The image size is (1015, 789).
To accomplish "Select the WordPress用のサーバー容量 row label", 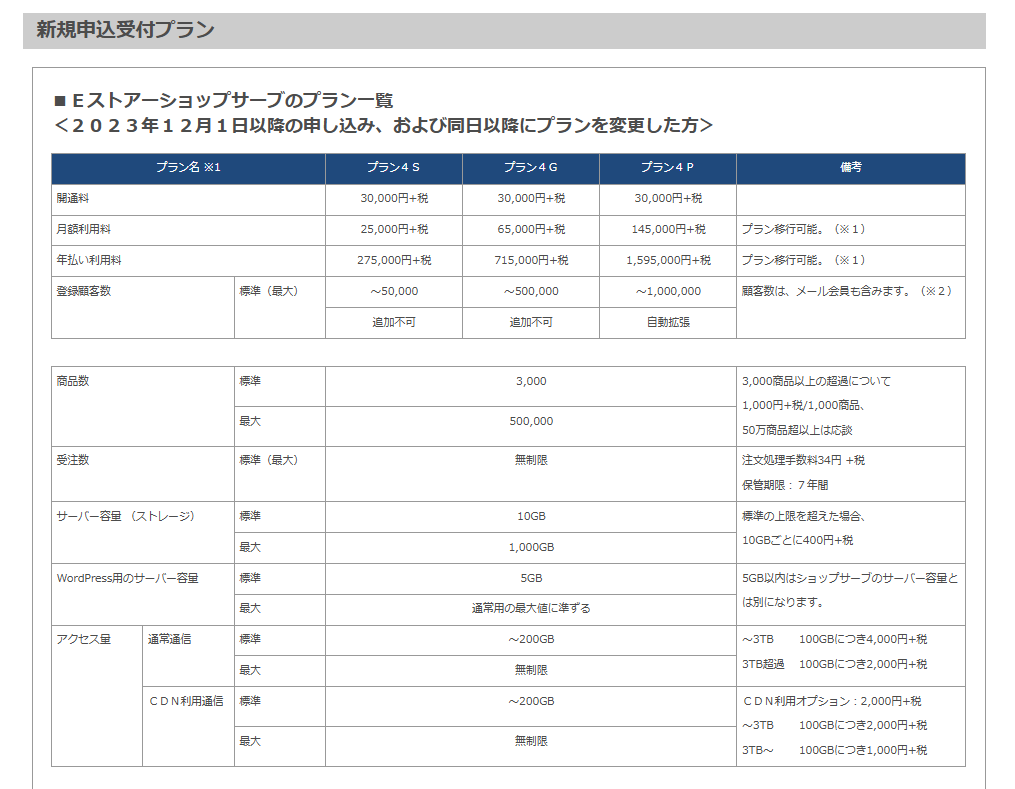I will [x=128, y=578].
